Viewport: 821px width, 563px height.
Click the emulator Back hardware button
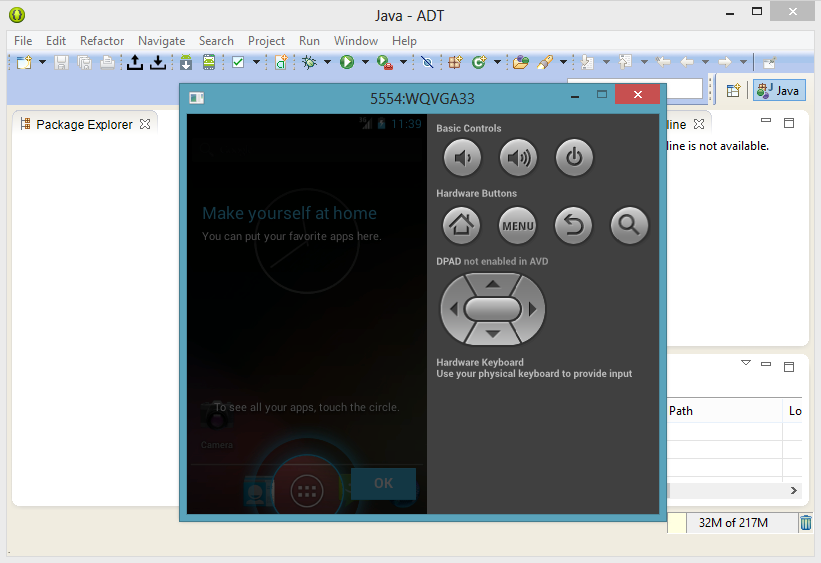click(x=573, y=226)
